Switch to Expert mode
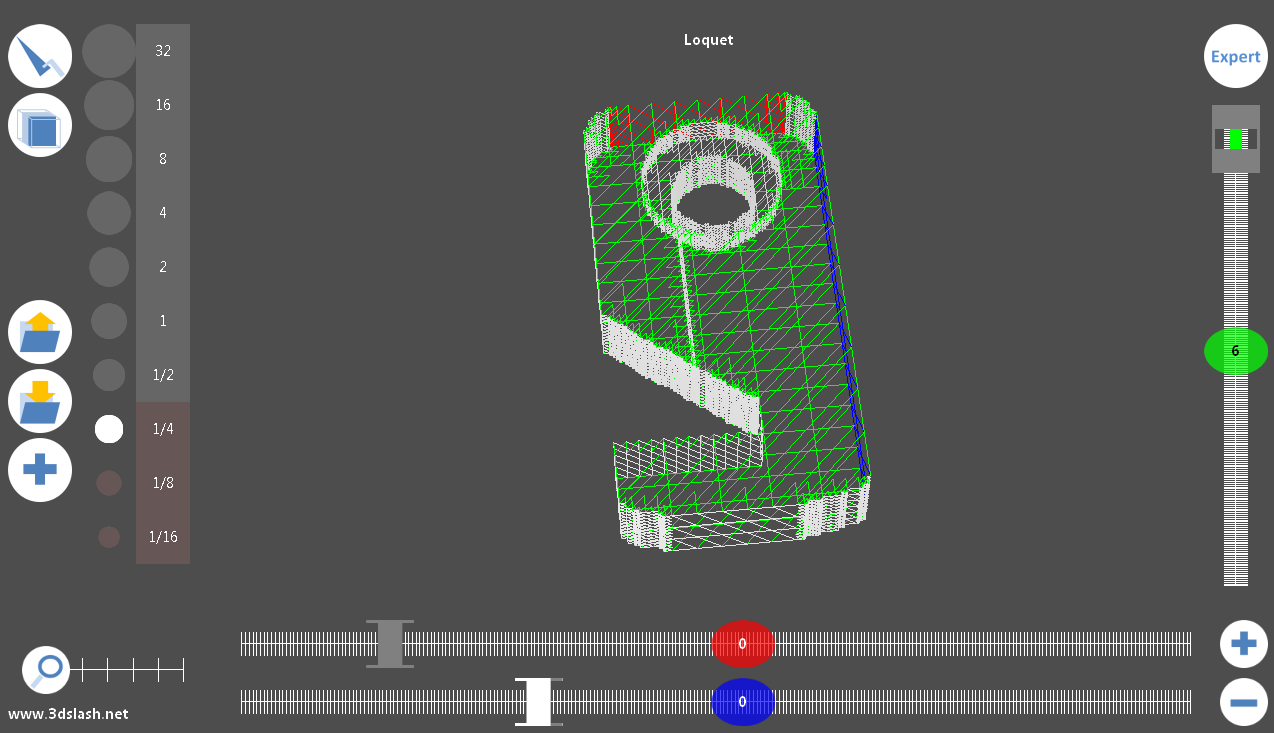Screen dimensions: 1274x733 1235,56
